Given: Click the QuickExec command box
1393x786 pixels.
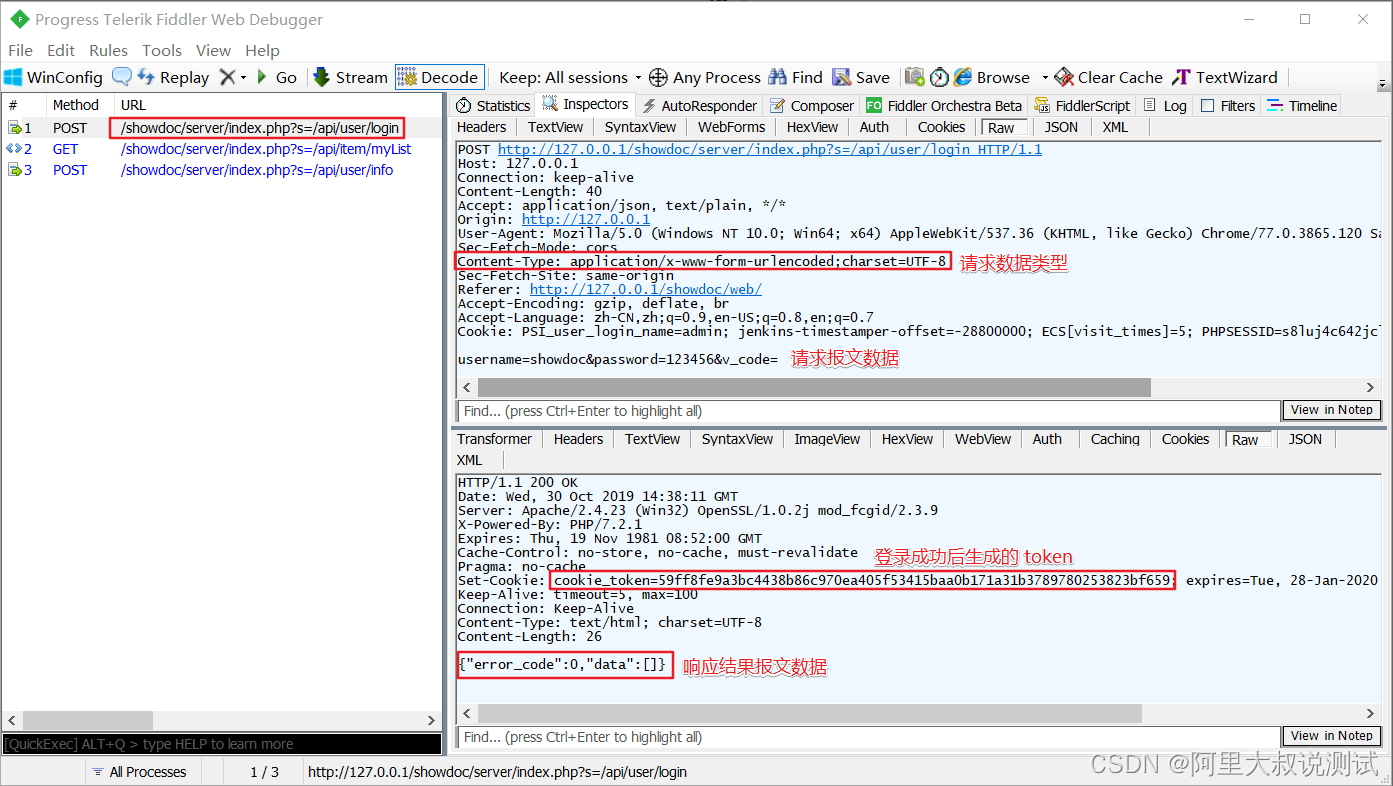Looking at the screenshot, I should [221, 744].
